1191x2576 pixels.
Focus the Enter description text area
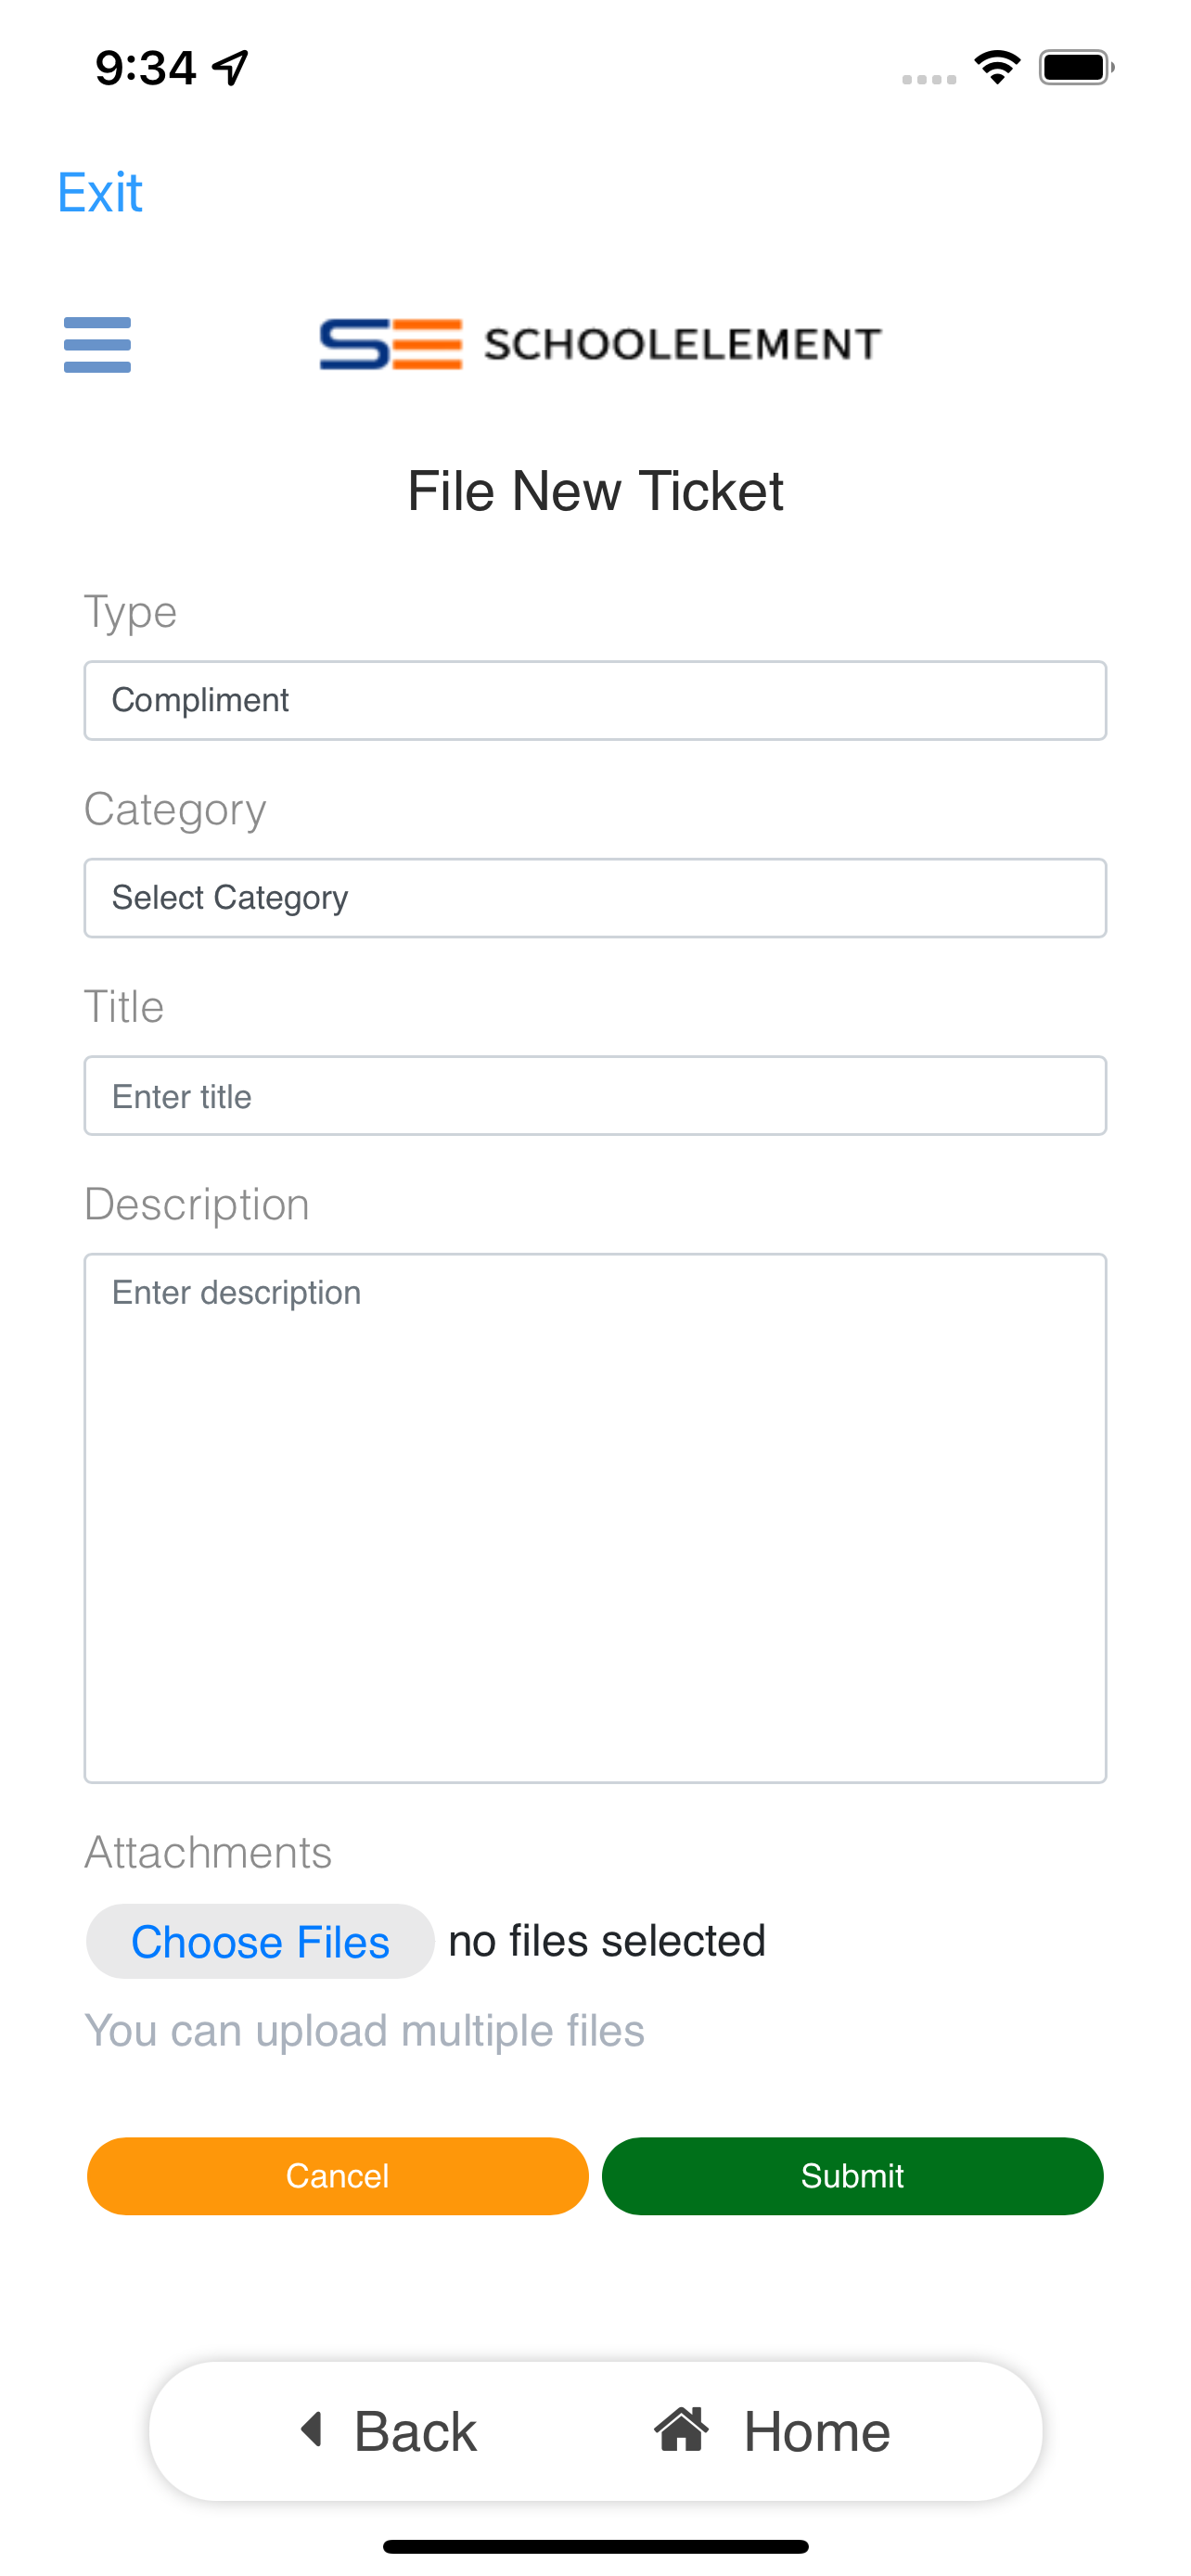click(x=595, y=1518)
